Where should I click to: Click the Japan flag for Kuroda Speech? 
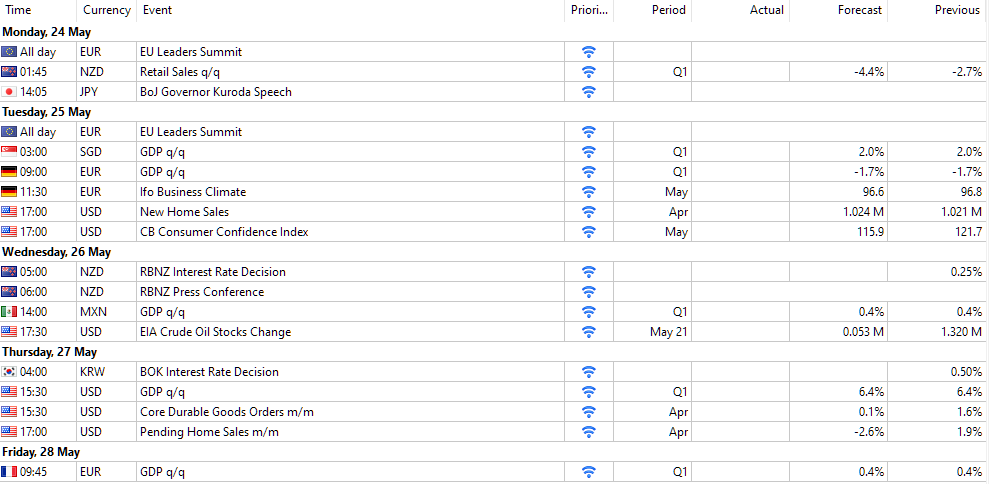point(9,92)
